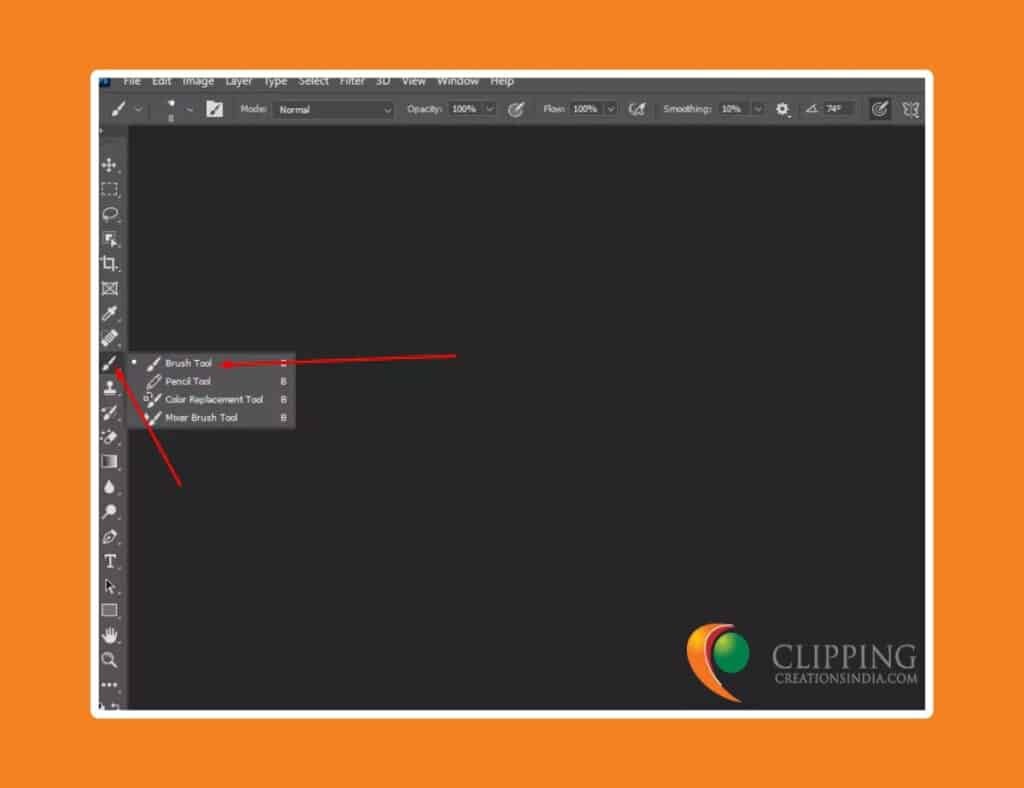Select the Clone Stamp tool
The height and width of the screenshot is (788, 1024).
point(111,388)
